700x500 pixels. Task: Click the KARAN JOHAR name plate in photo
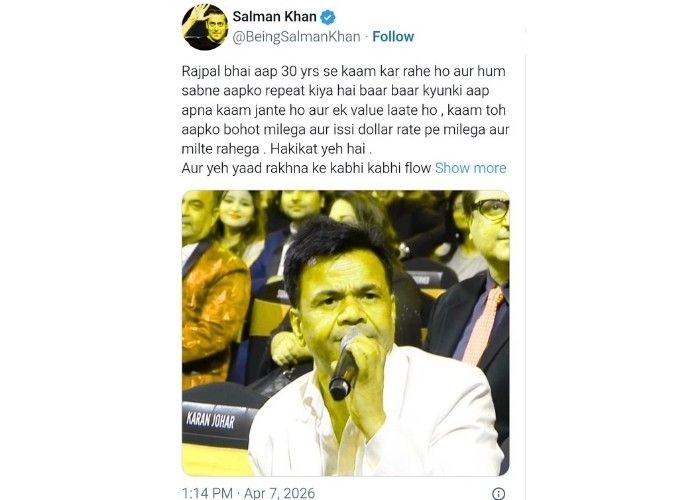pos(211,421)
